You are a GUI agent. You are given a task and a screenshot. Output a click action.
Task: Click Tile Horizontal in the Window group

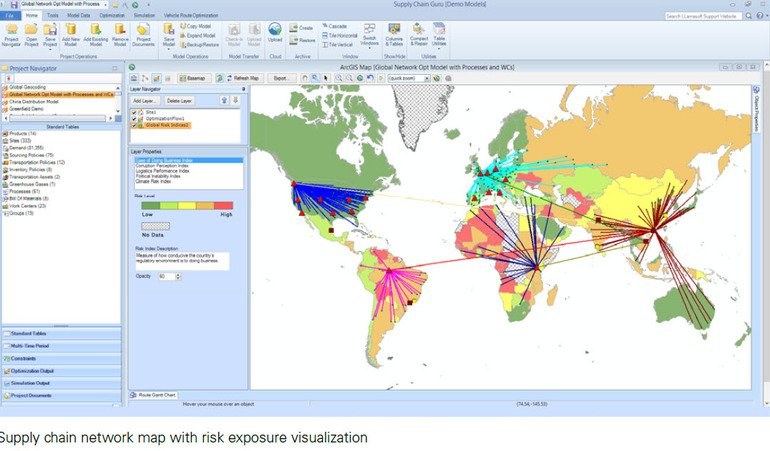340,35
